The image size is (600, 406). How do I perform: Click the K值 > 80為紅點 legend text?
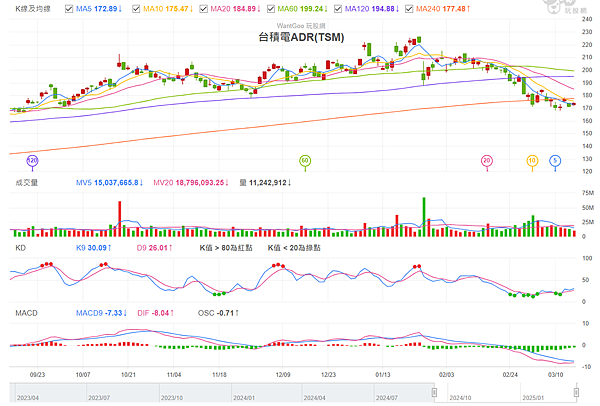click(226, 248)
